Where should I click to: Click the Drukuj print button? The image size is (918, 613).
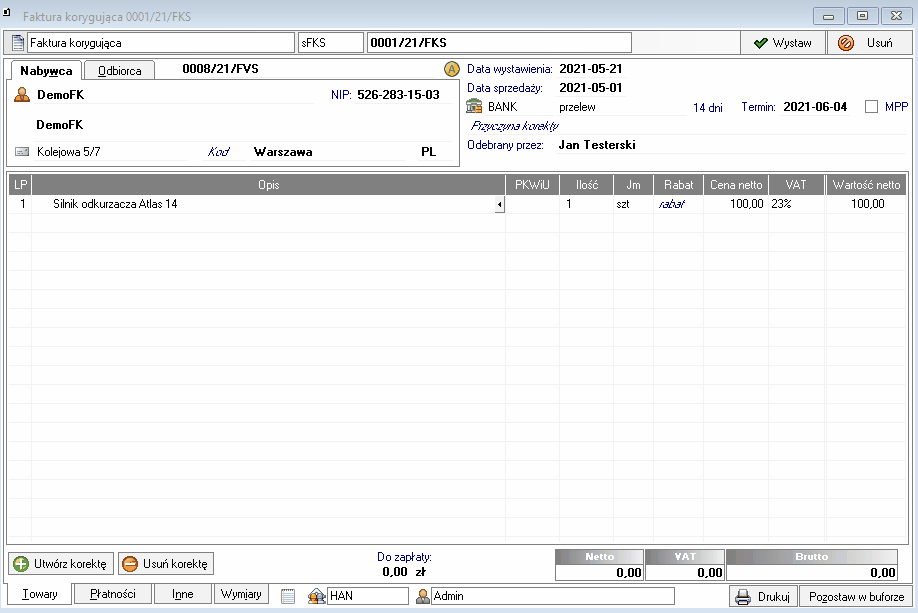763,597
